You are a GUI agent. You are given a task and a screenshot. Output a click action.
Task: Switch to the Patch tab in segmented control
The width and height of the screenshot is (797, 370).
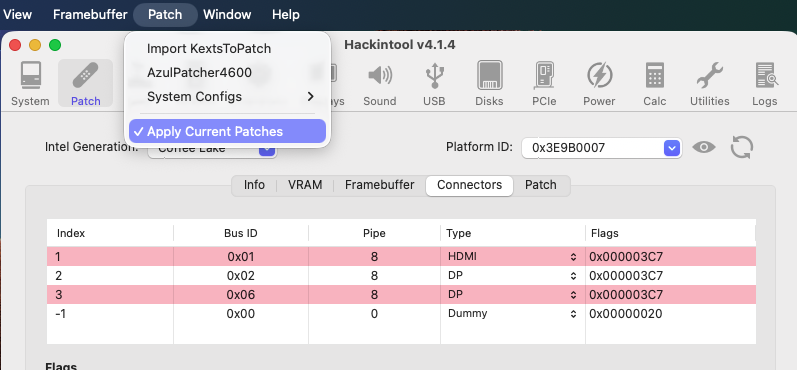point(541,185)
